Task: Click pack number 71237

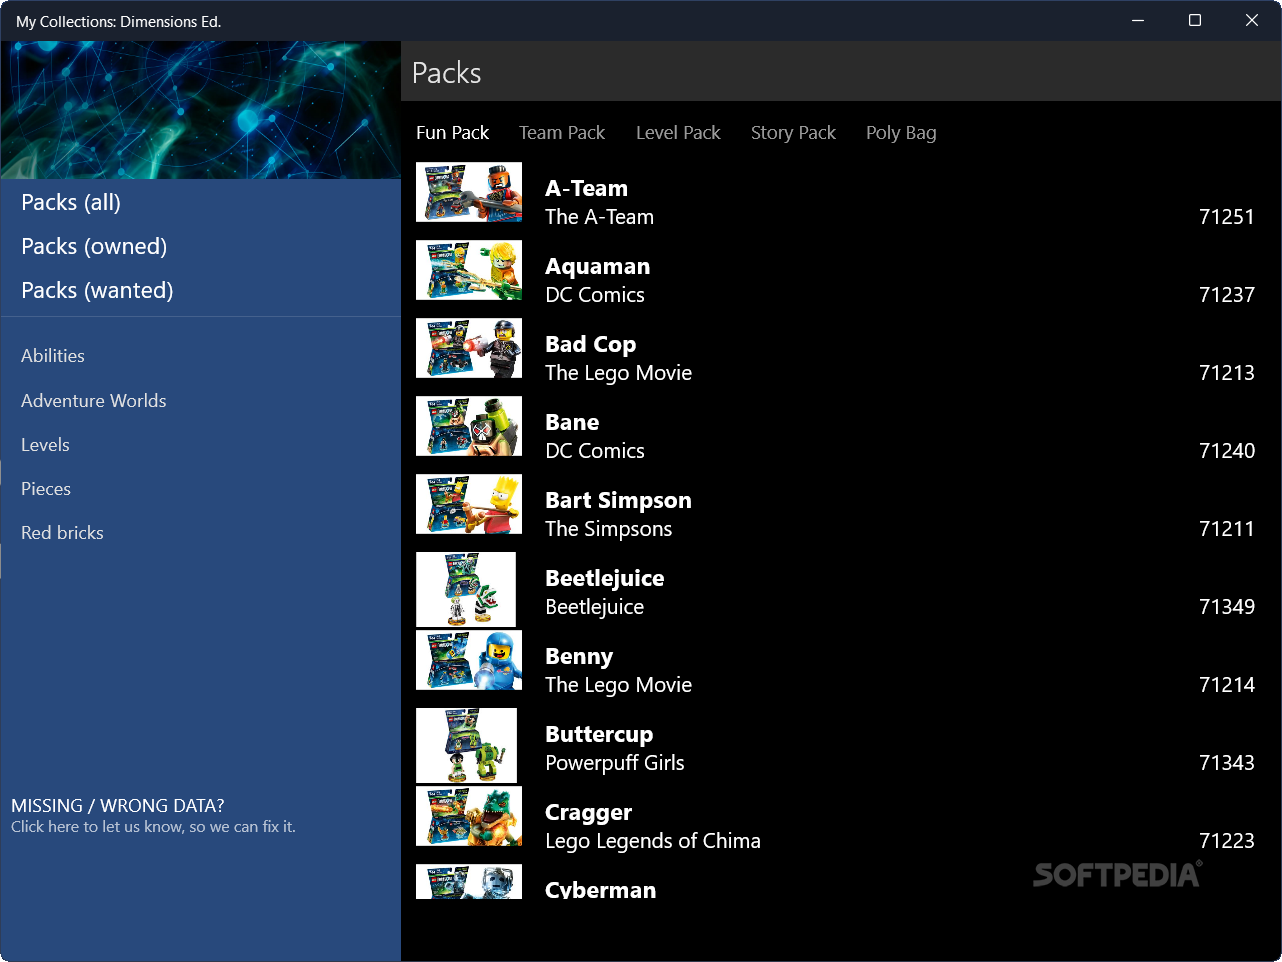Action: 1226,295
